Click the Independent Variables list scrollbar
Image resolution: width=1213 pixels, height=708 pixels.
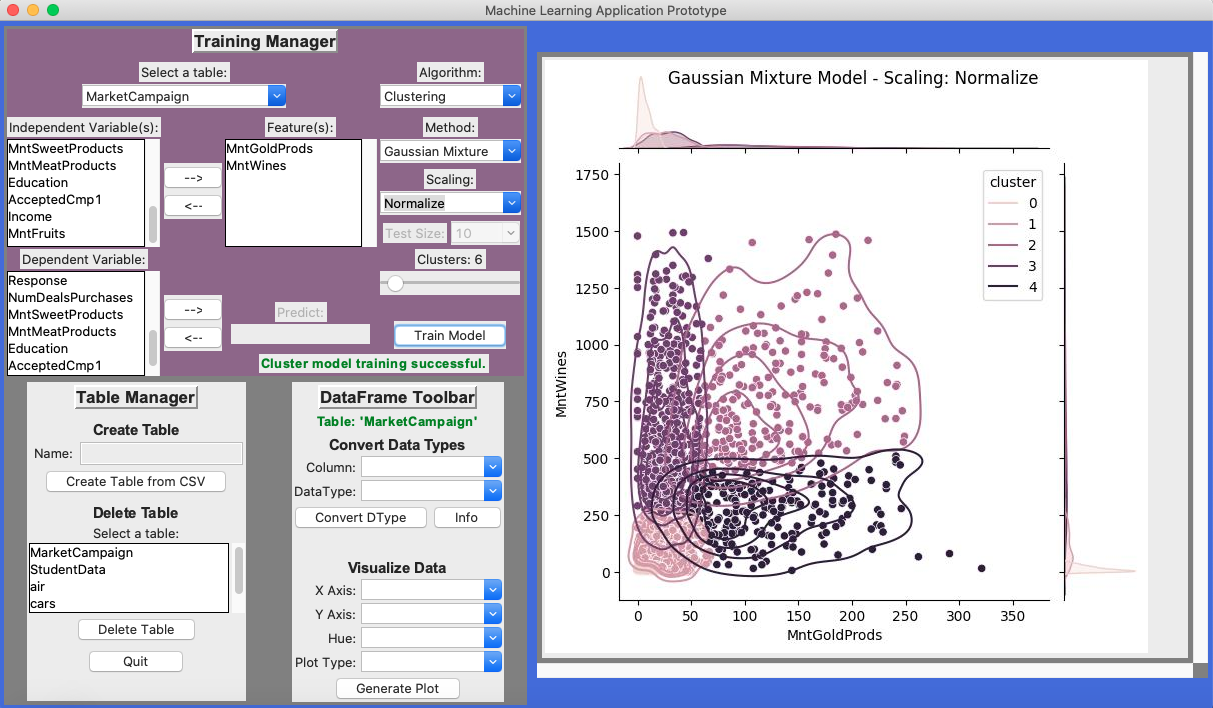coord(153,224)
